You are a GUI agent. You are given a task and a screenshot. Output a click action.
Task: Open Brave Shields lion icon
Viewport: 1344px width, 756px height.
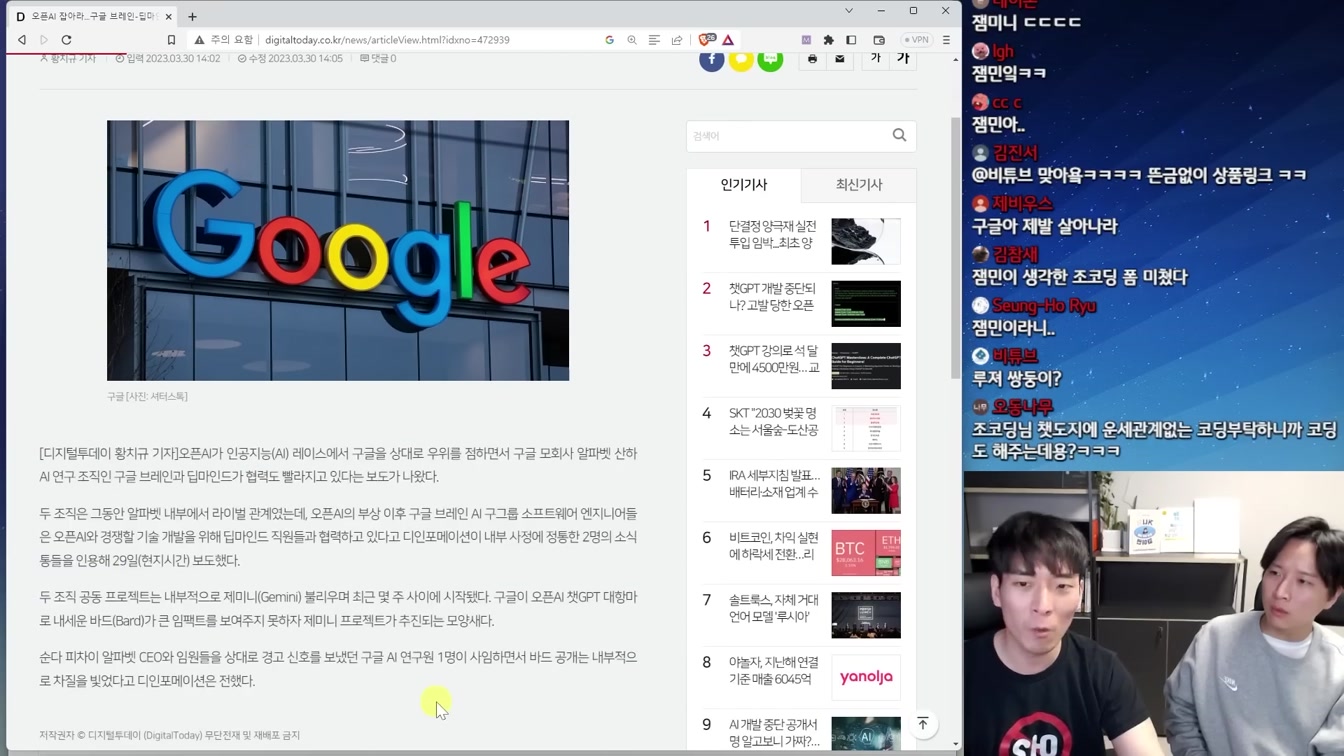tap(707, 40)
